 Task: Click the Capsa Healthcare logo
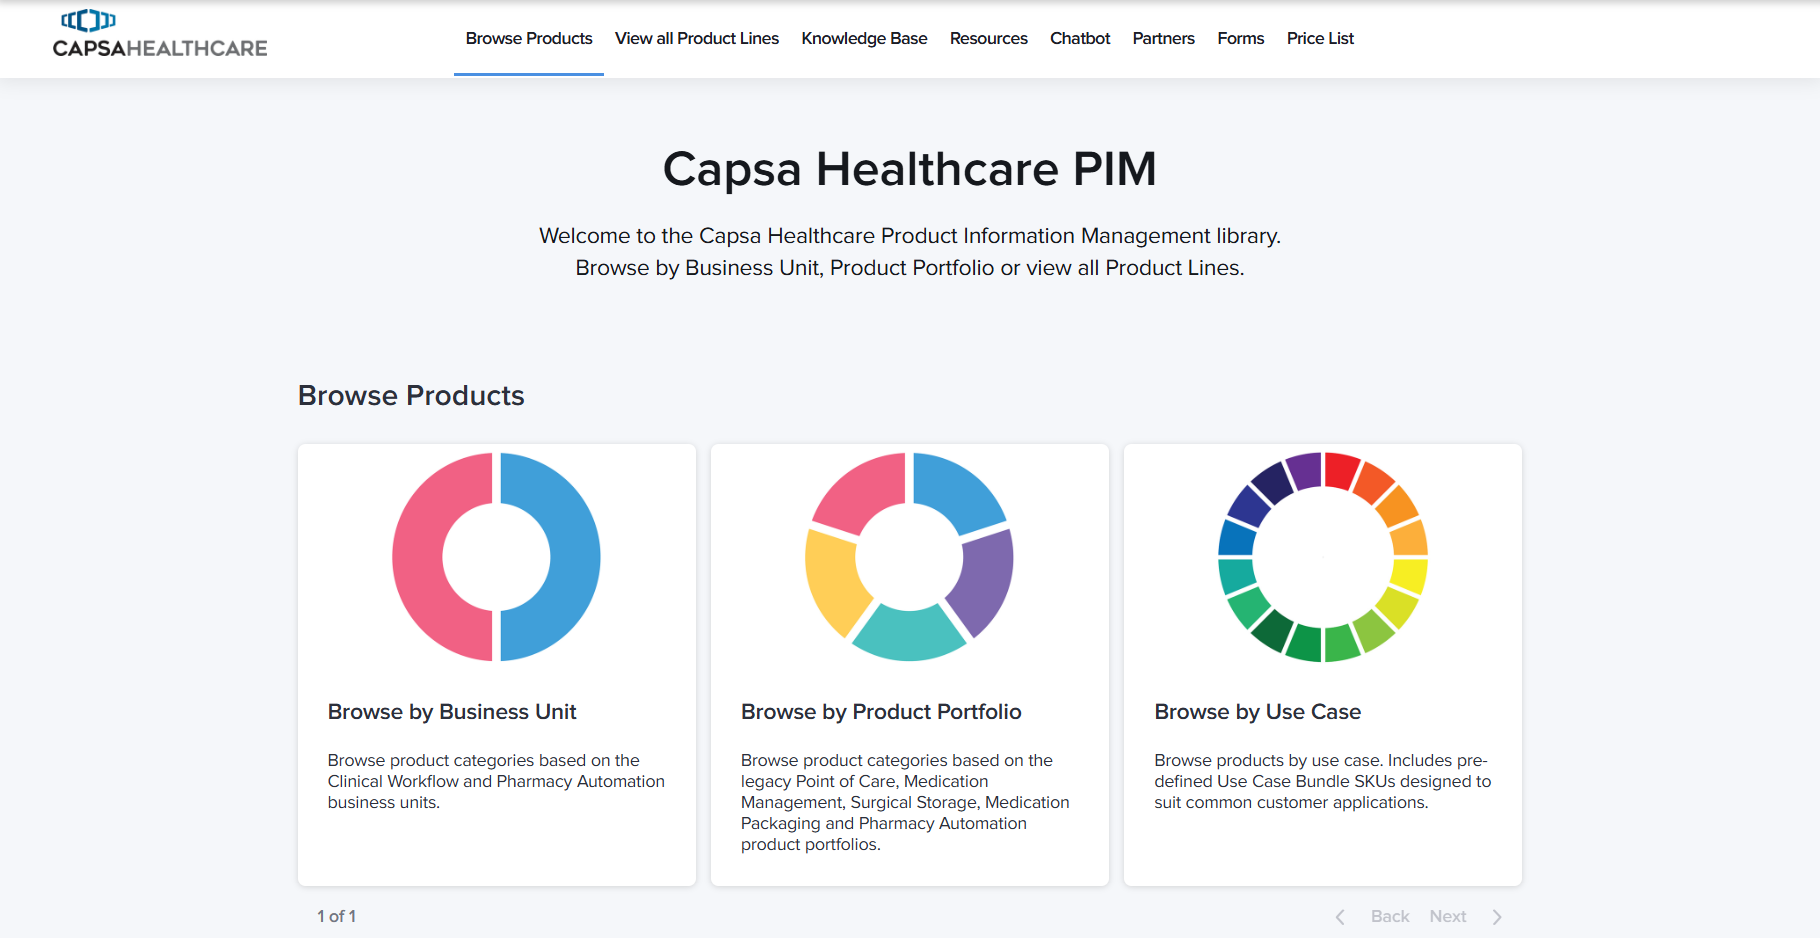pos(160,34)
